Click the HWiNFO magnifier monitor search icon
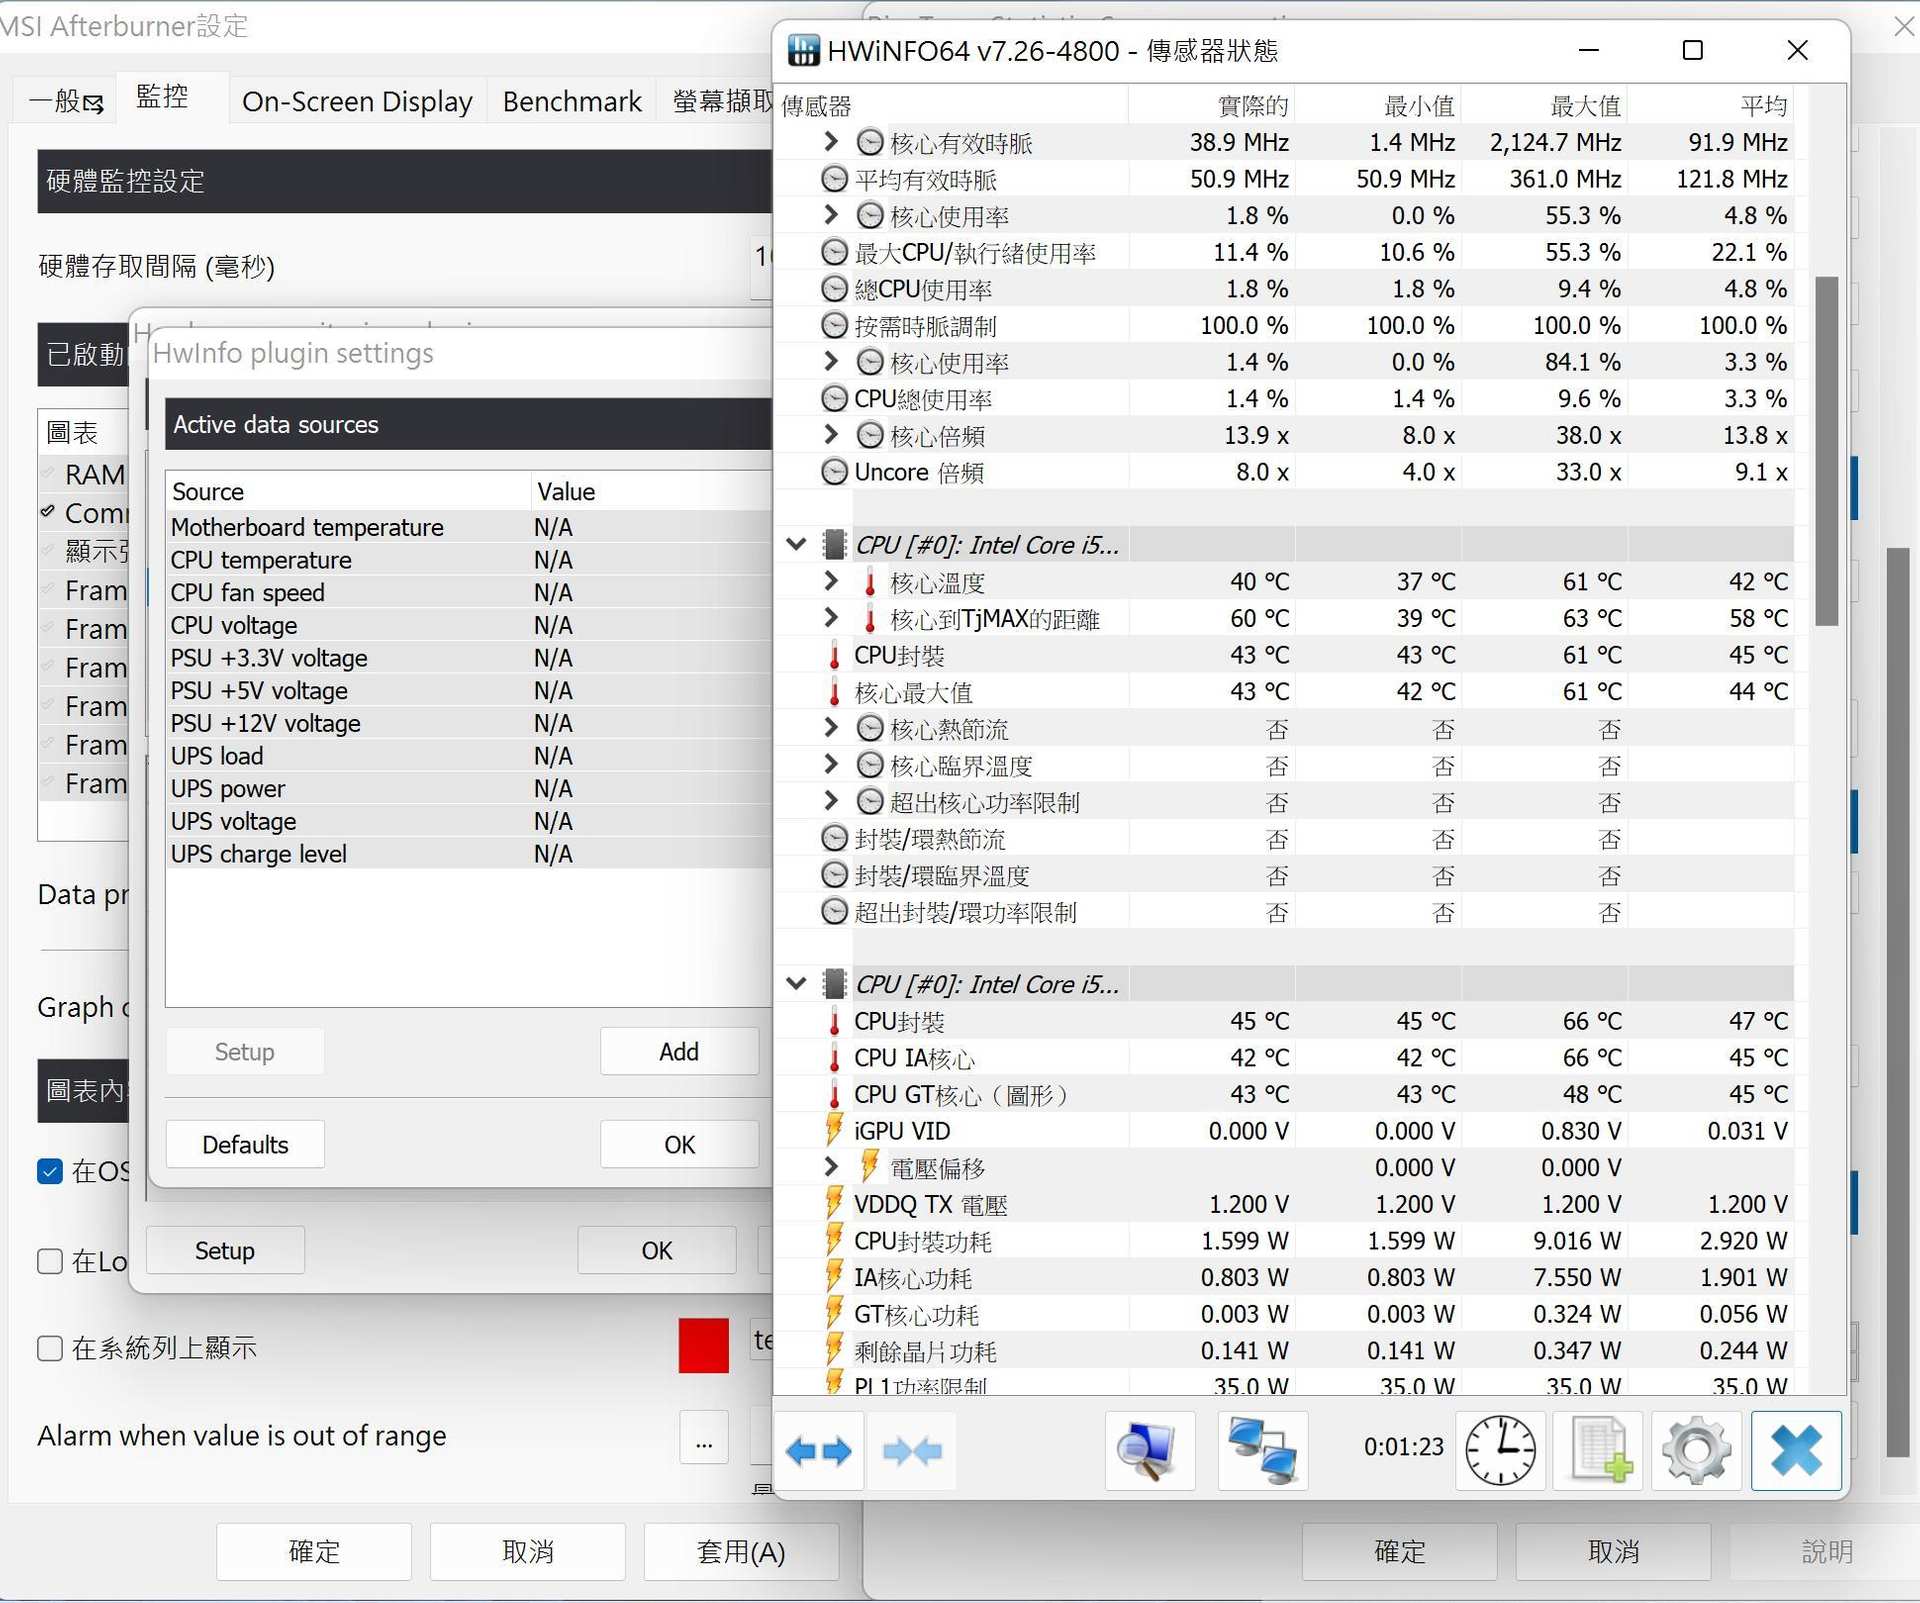This screenshot has height=1603, width=1920. tap(1149, 1451)
